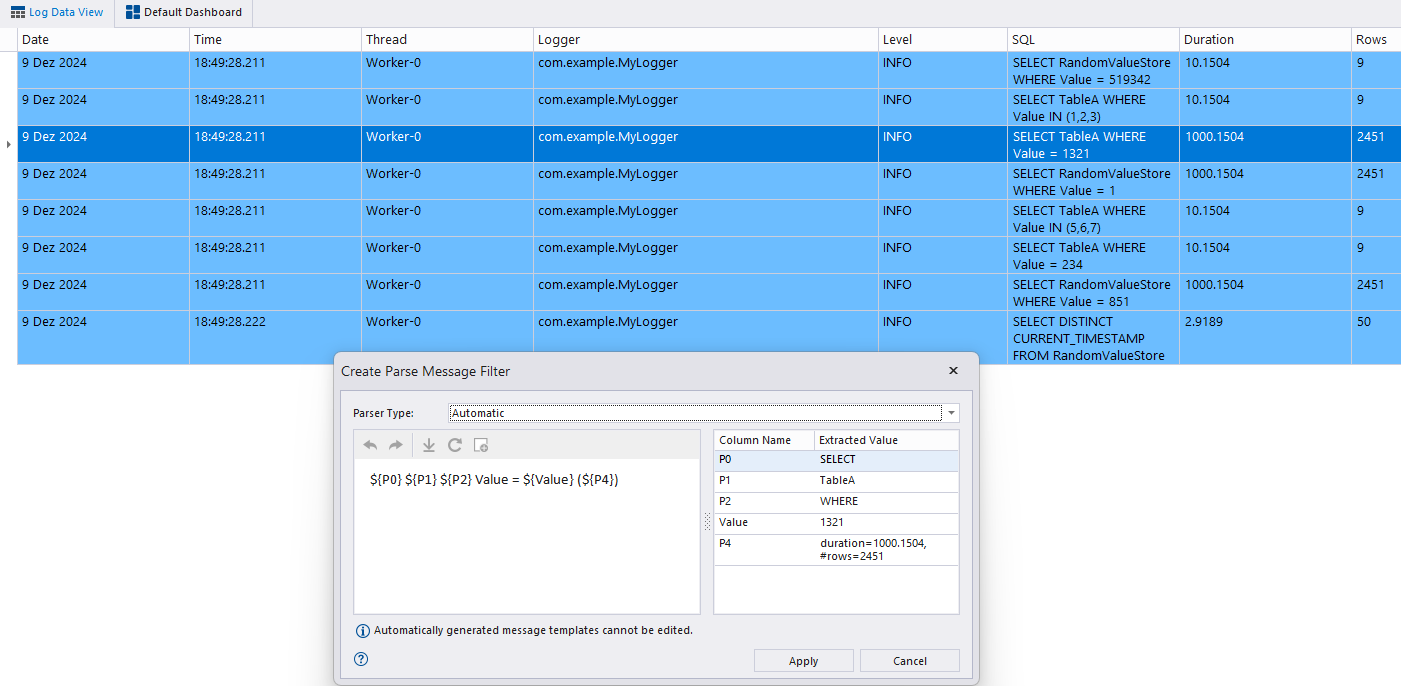
Task: Click the Column Name header in dialog
Action: pyautogui.click(x=764, y=440)
